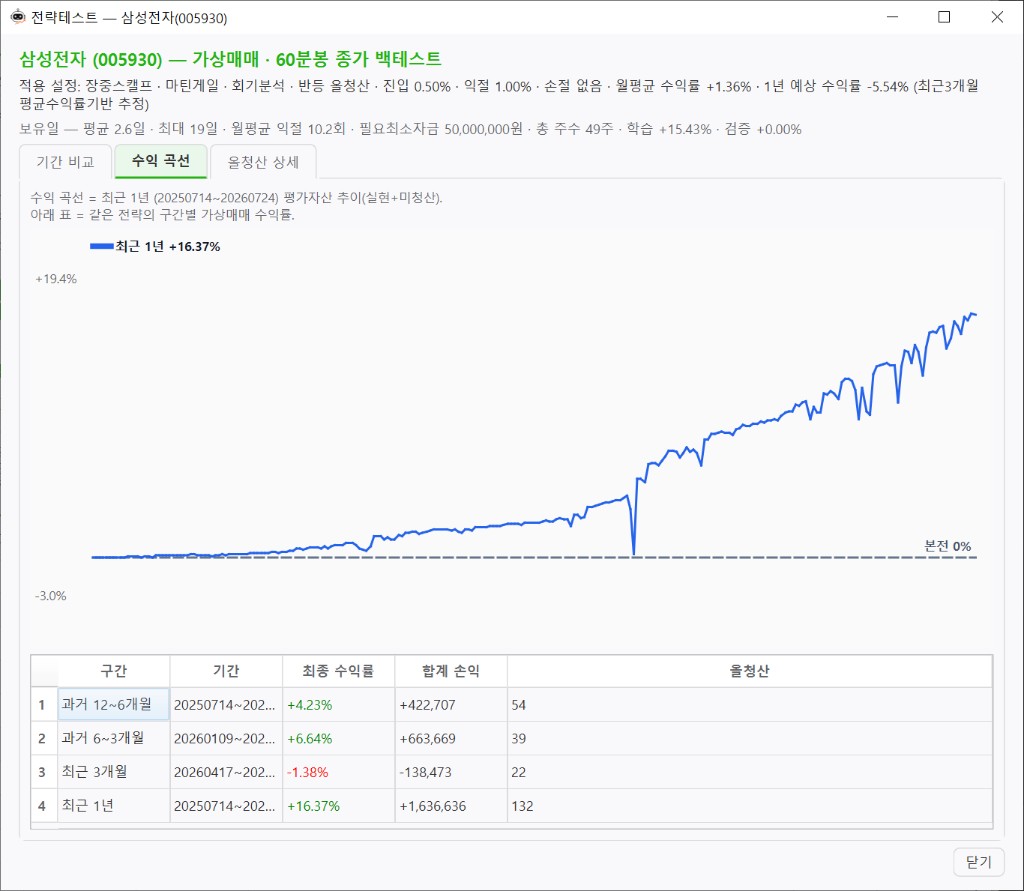The width and height of the screenshot is (1024, 891).
Task: Click the 과거 6~3개월 cell
Action: [x=114, y=738]
